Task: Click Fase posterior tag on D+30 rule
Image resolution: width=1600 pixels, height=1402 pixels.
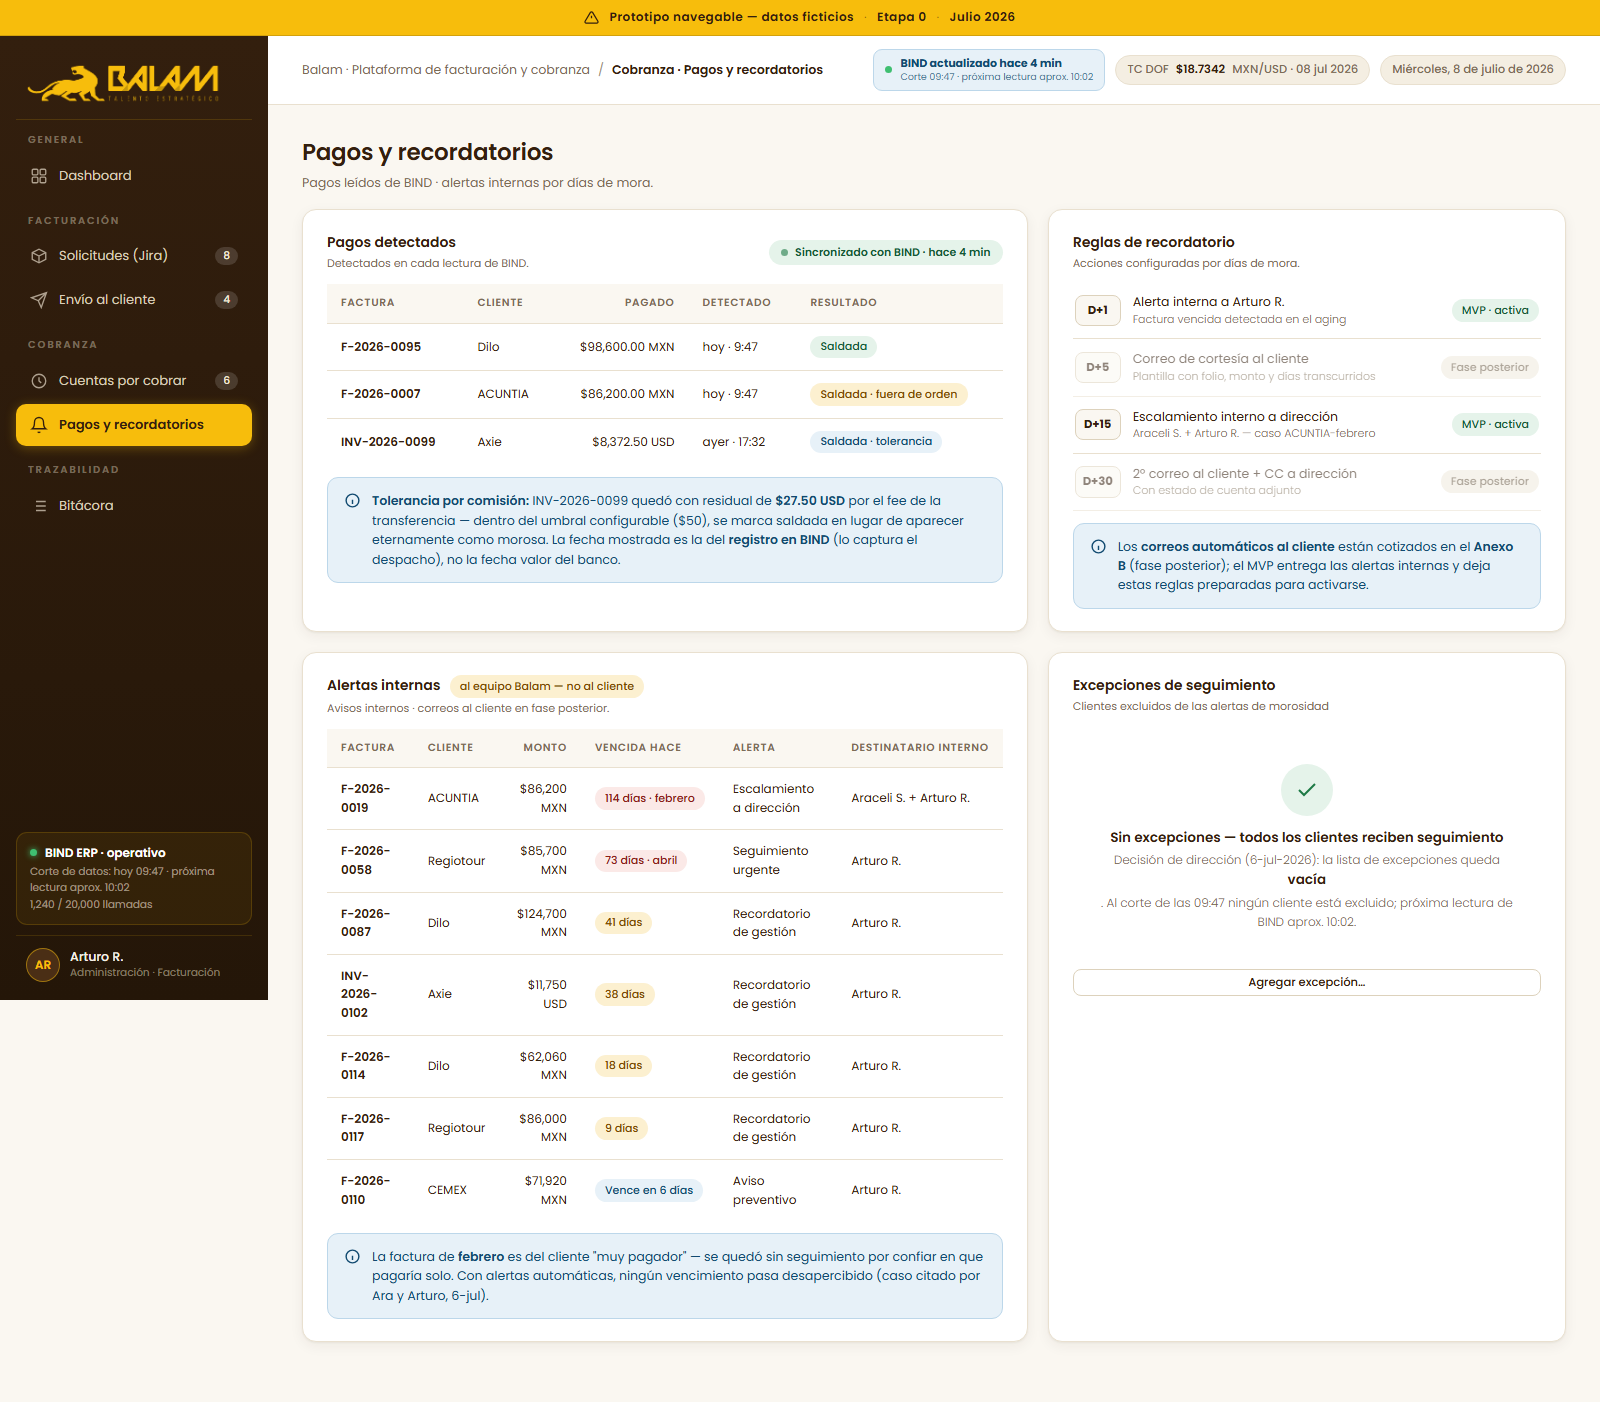Action: point(1490,481)
